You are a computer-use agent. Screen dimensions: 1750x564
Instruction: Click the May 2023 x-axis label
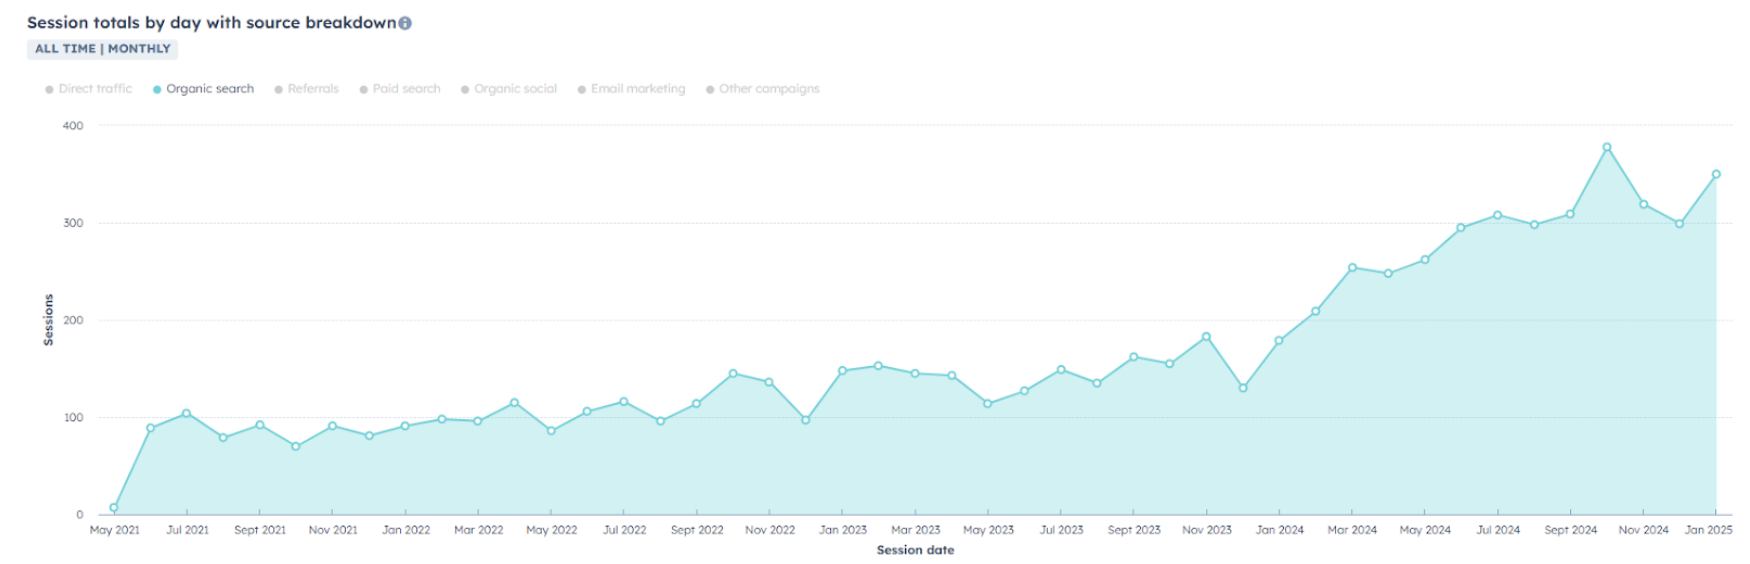988,530
